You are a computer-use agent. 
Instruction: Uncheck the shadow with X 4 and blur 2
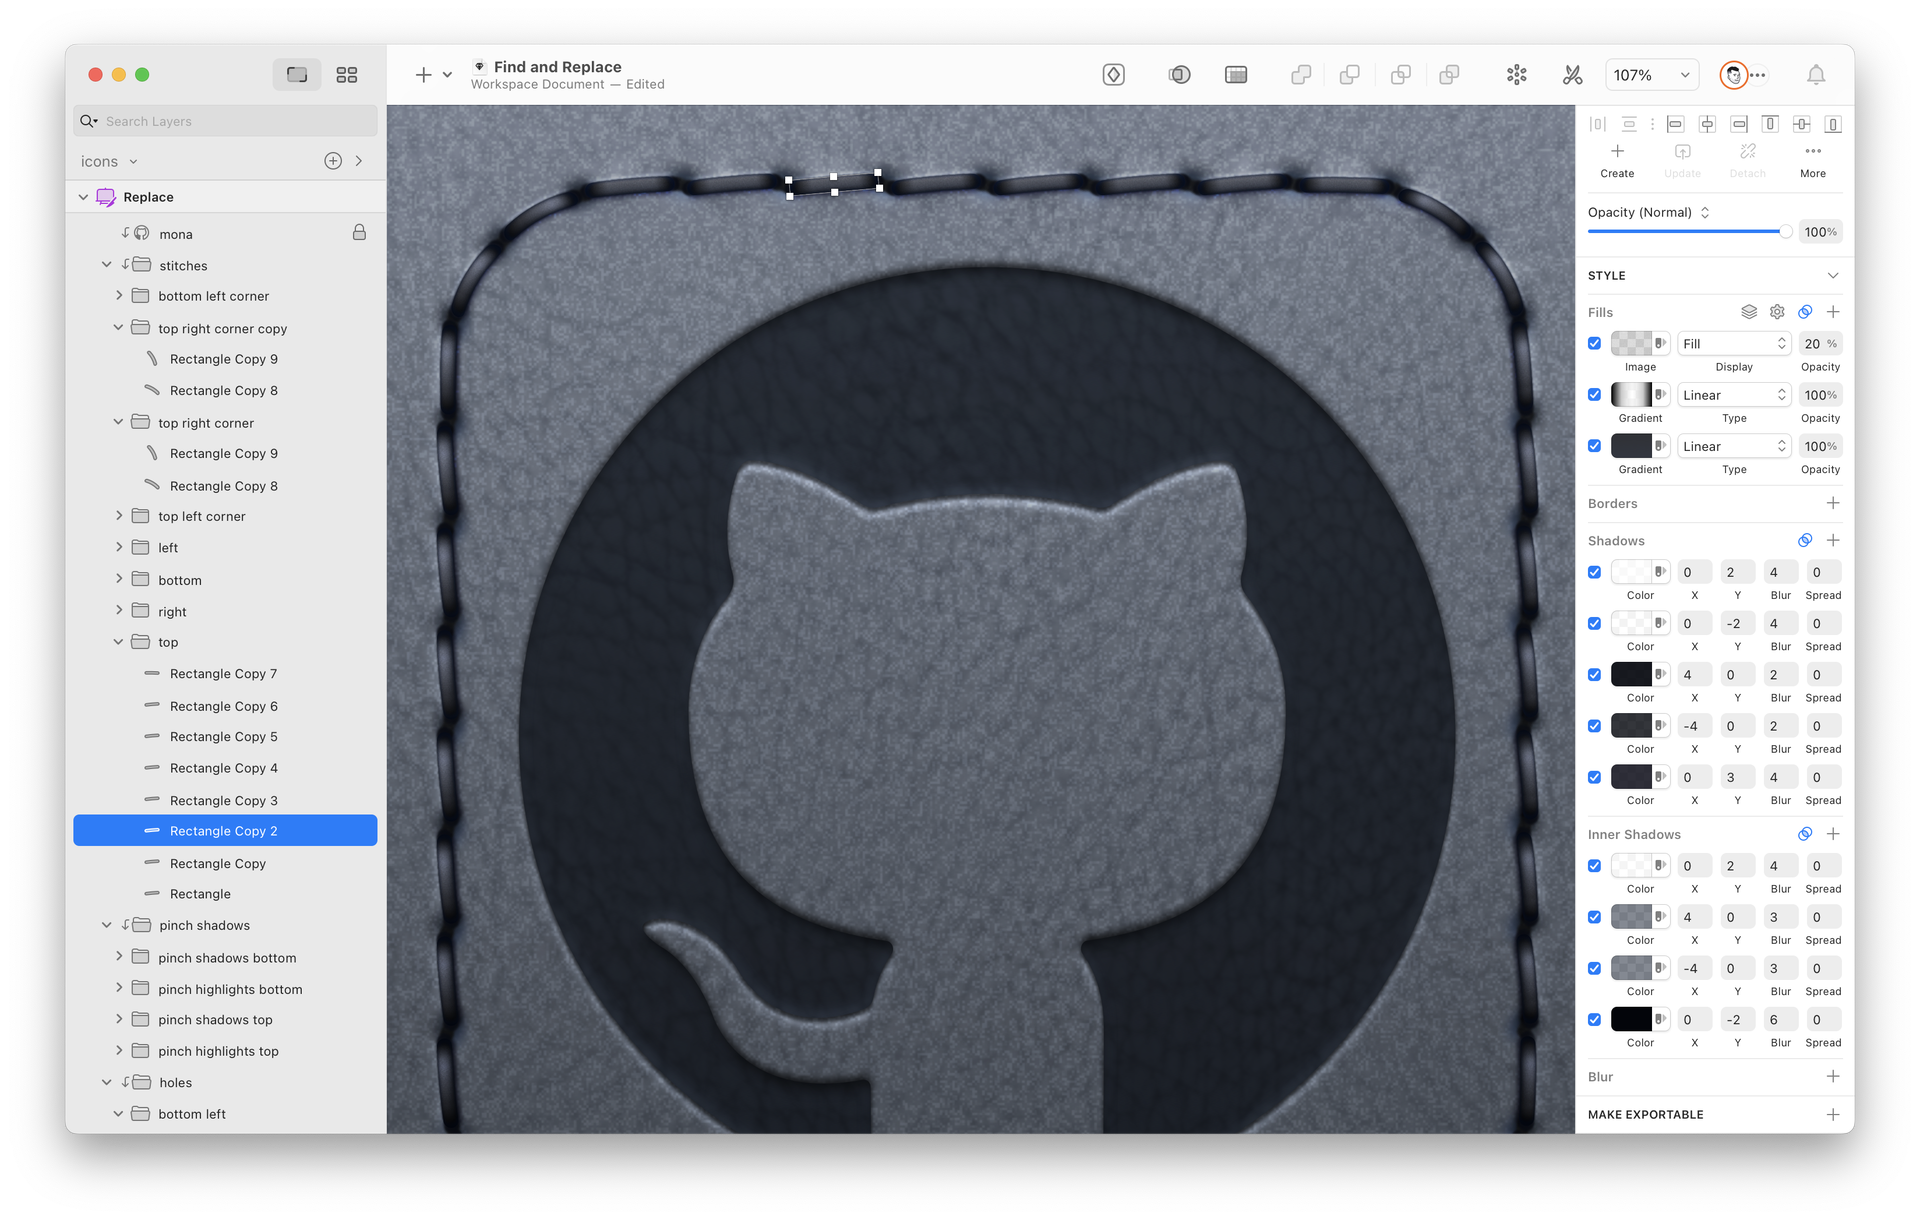(1595, 675)
